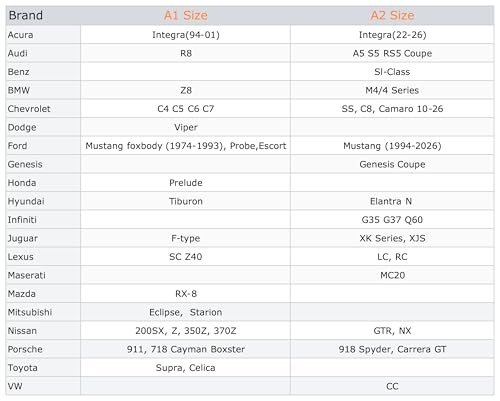The height and width of the screenshot is (401, 500).
Task: Select the C4 C5 C6 C7 cell
Action: 186,109
